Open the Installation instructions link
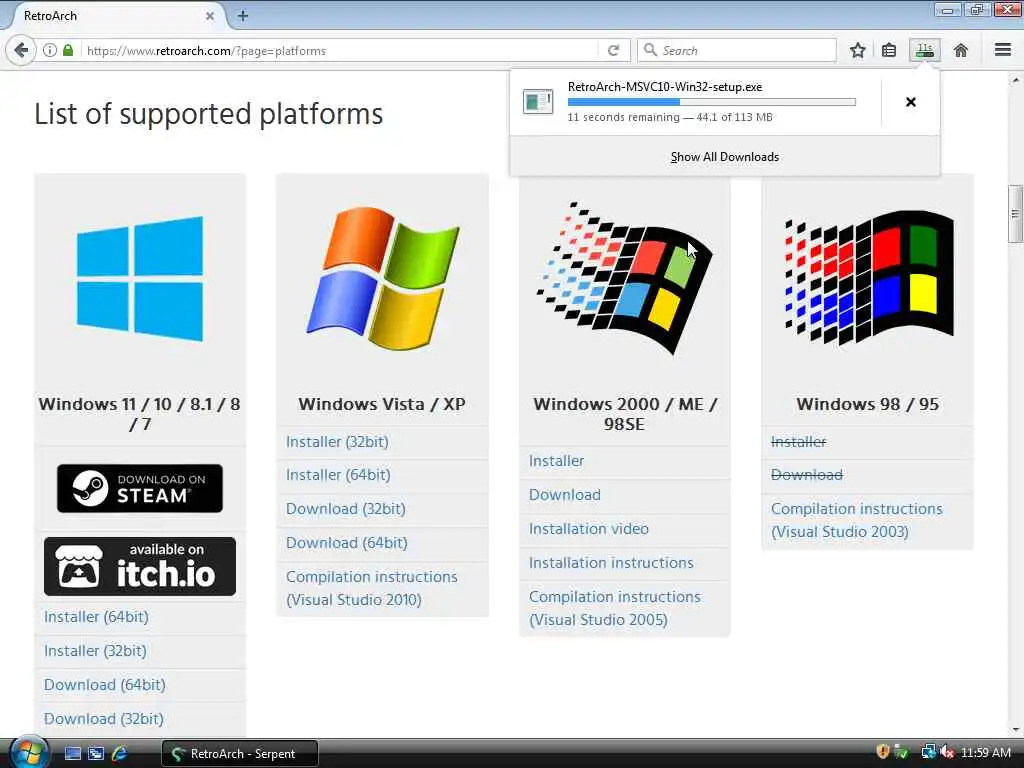1024x768 pixels. tap(611, 563)
